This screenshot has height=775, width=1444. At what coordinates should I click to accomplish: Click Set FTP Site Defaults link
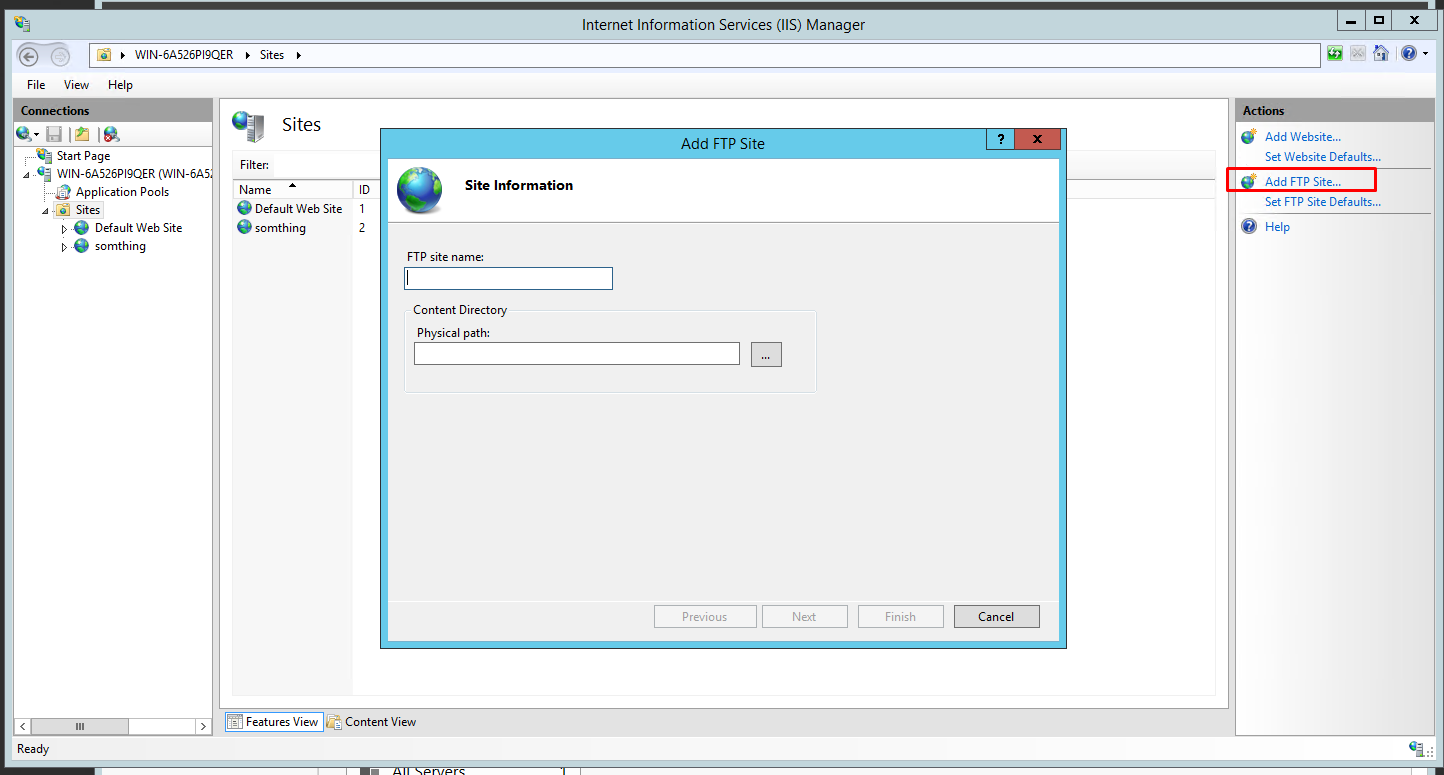click(x=1322, y=202)
